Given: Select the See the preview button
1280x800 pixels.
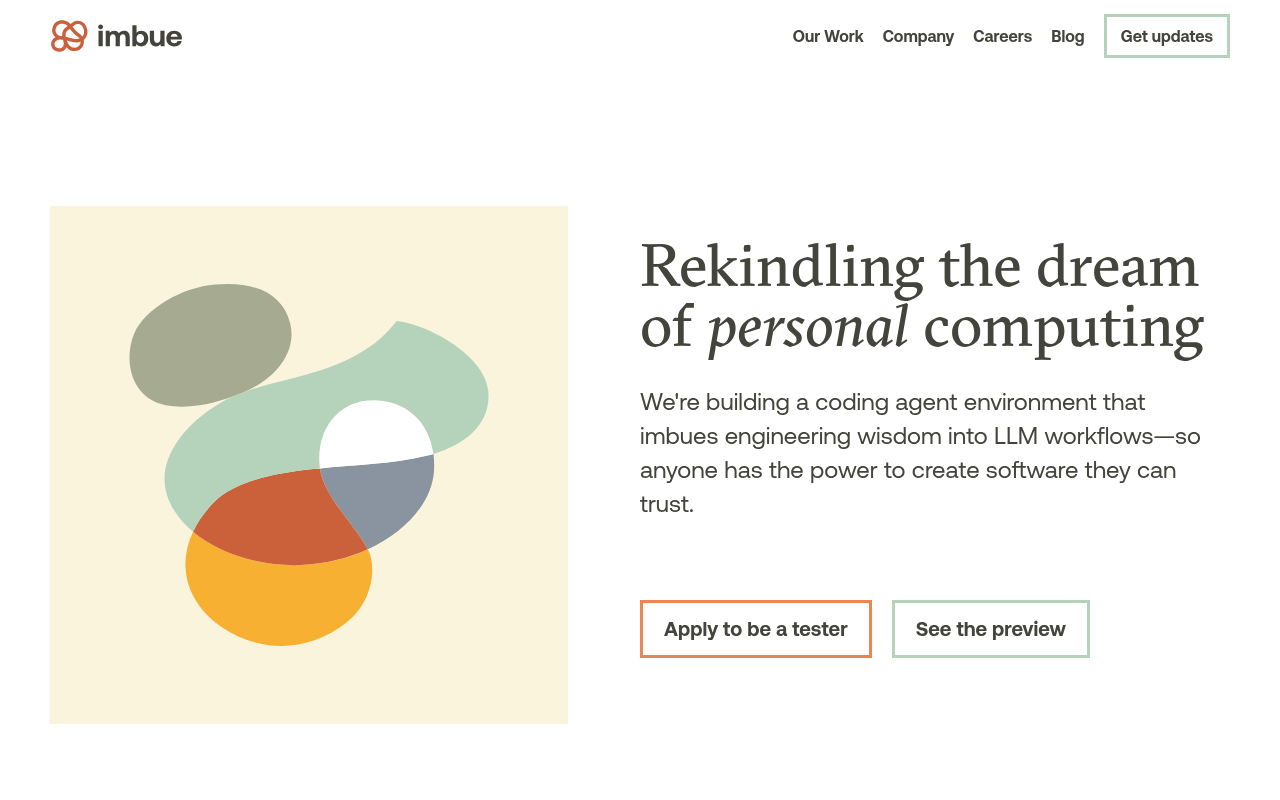Looking at the screenshot, I should click(x=990, y=629).
